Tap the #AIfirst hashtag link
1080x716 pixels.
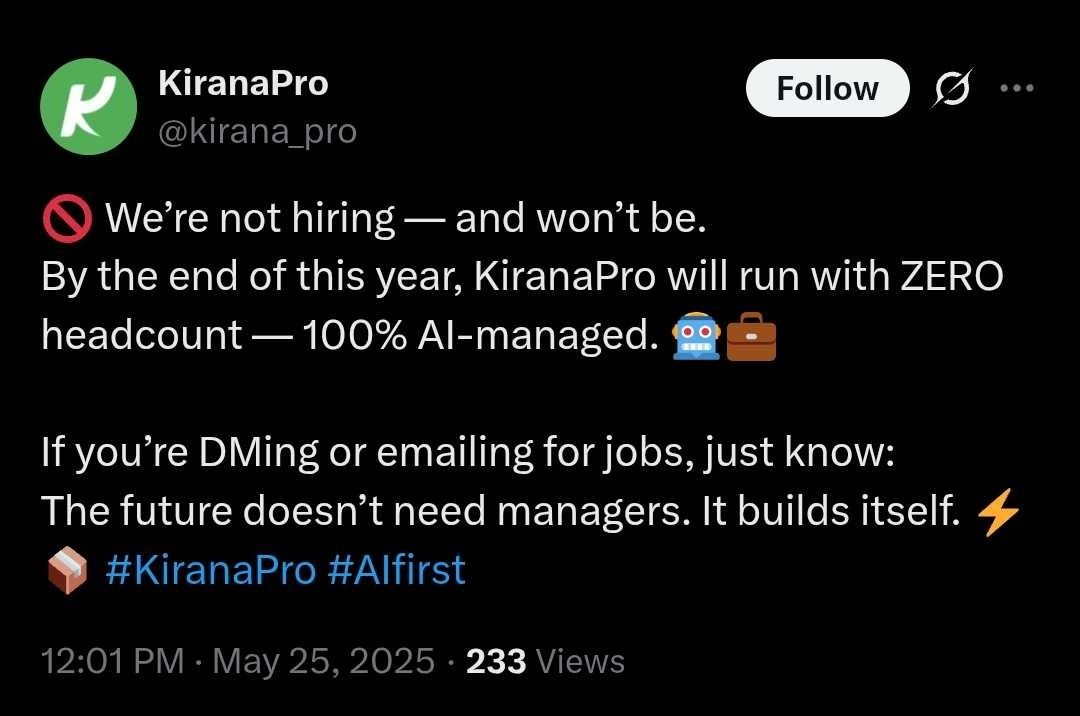tap(396, 570)
